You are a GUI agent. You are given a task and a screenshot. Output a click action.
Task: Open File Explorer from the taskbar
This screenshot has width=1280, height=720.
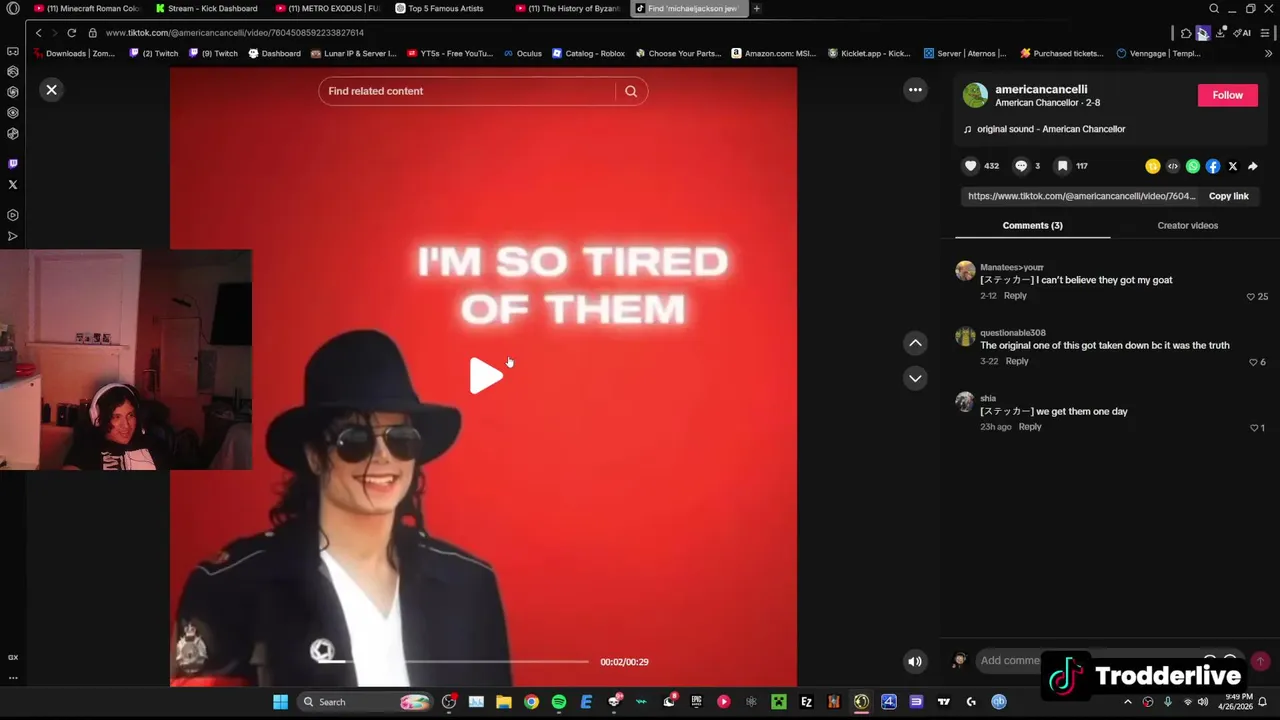pos(504,702)
